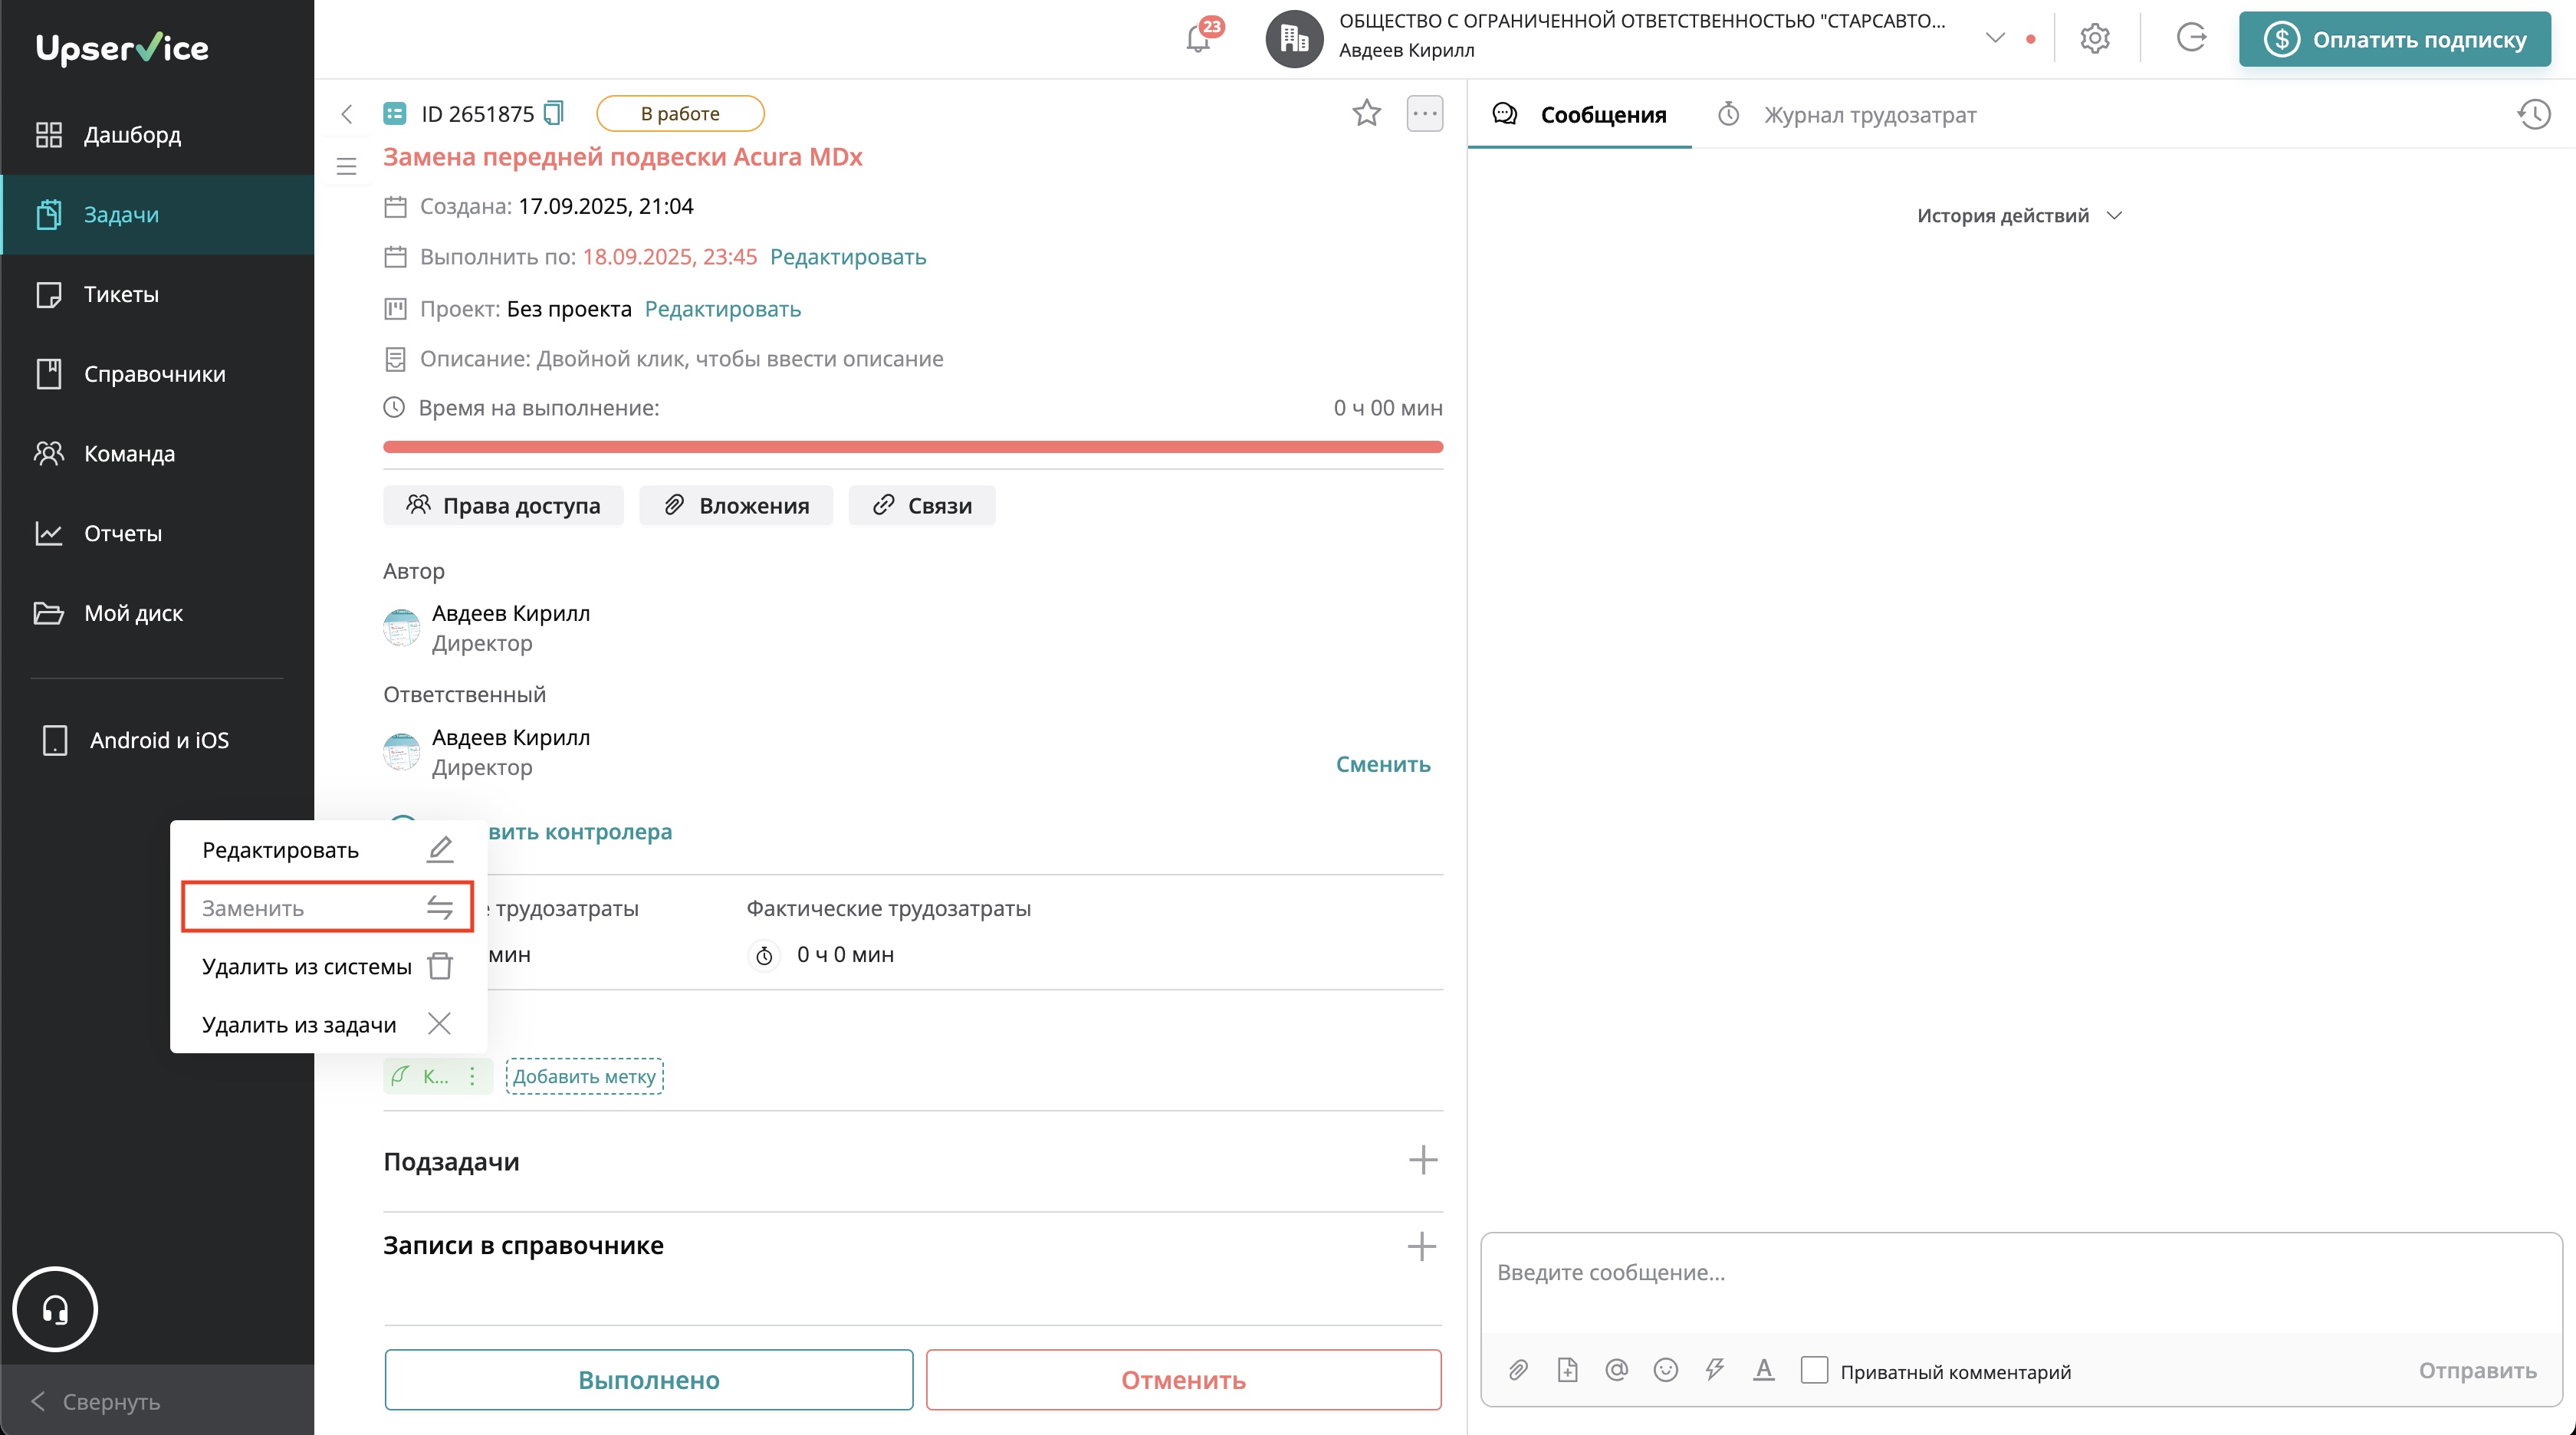Open the task list hamburger menu
The height and width of the screenshot is (1435, 2576).
(x=347, y=166)
